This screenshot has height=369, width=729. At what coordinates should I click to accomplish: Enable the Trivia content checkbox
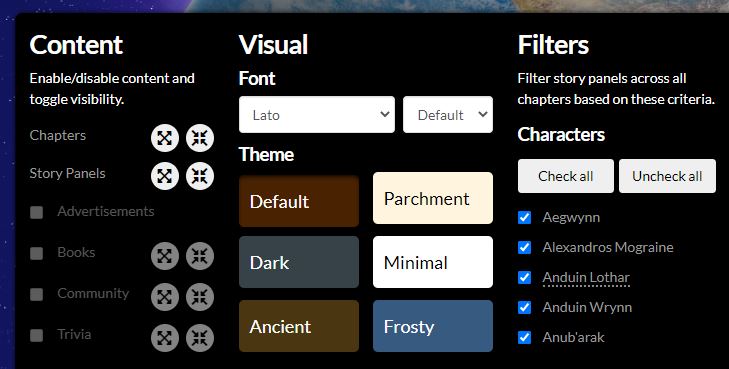[36, 335]
